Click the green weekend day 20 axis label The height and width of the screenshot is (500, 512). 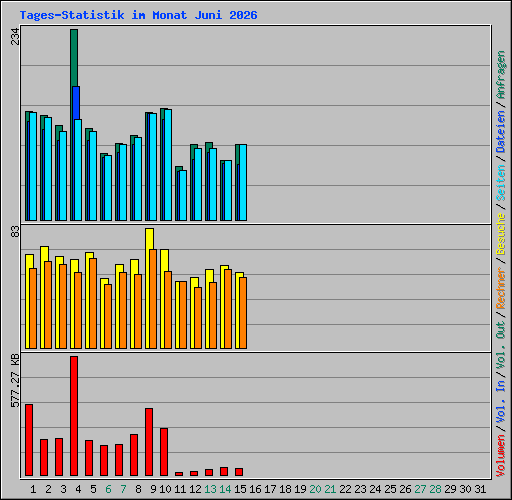pyautogui.click(x=315, y=489)
